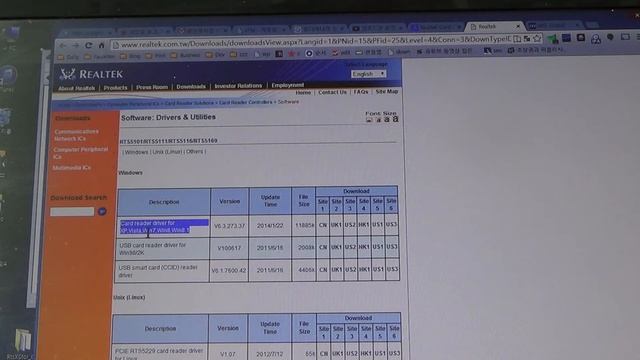This screenshot has width=640, height=360.
Task: Jump to Unix (Linux) section anchor link
Action: tap(167, 152)
